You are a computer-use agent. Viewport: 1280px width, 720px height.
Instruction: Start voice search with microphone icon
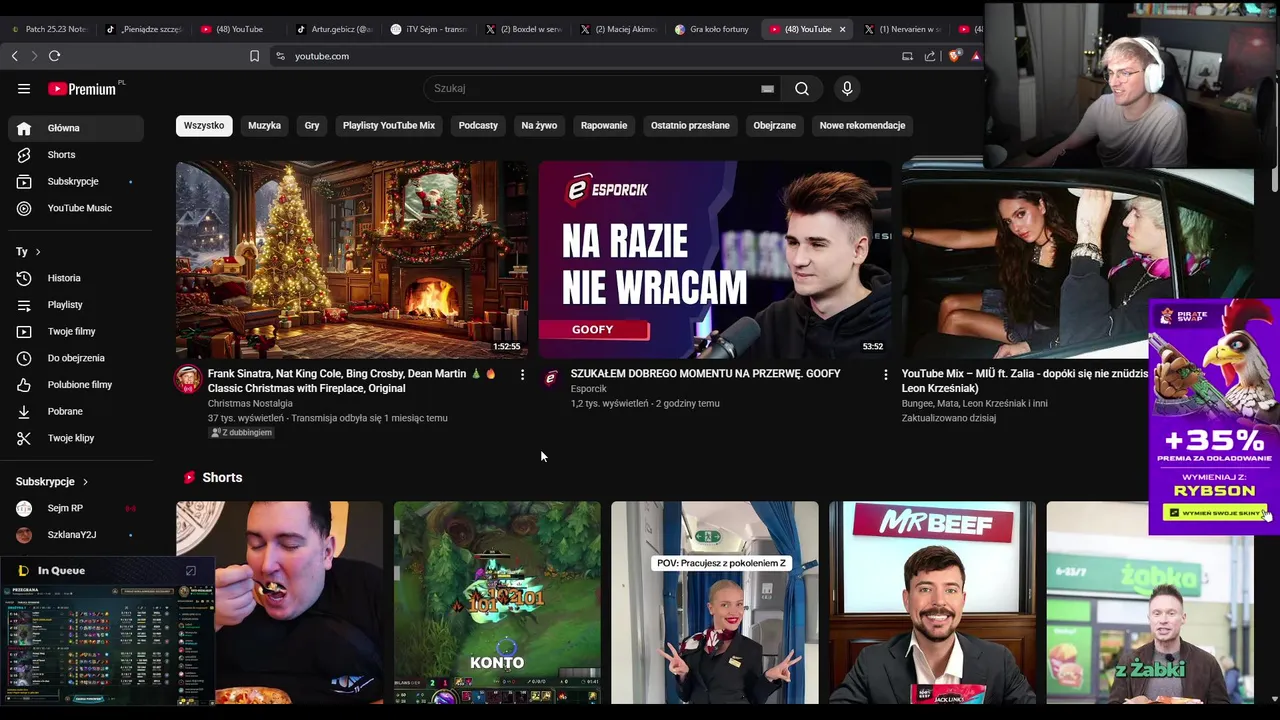click(x=847, y=88)
